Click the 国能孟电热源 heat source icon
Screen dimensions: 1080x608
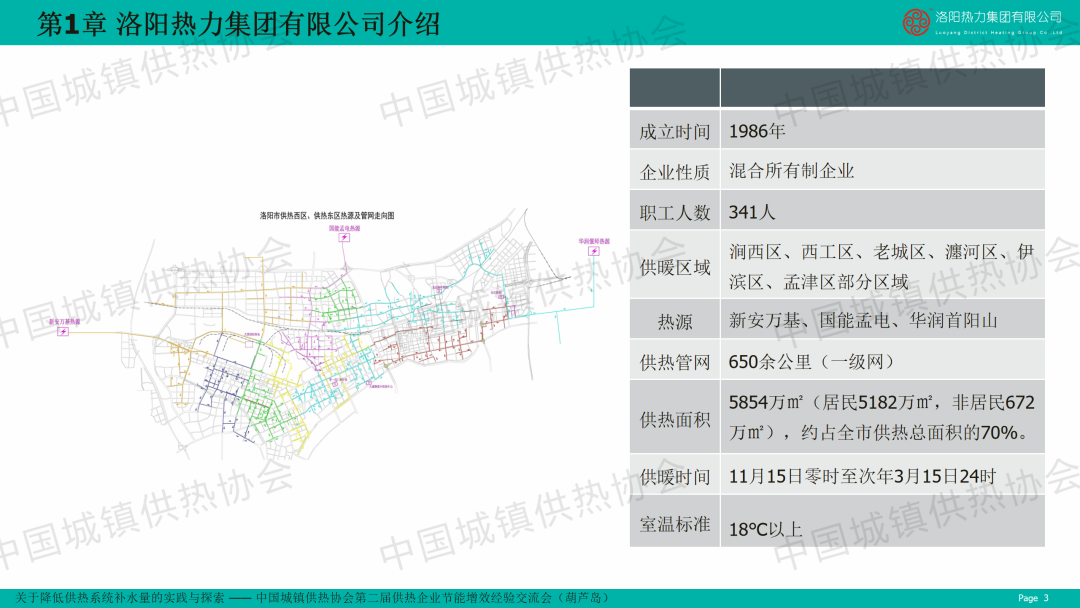click(x=344, y=238)
